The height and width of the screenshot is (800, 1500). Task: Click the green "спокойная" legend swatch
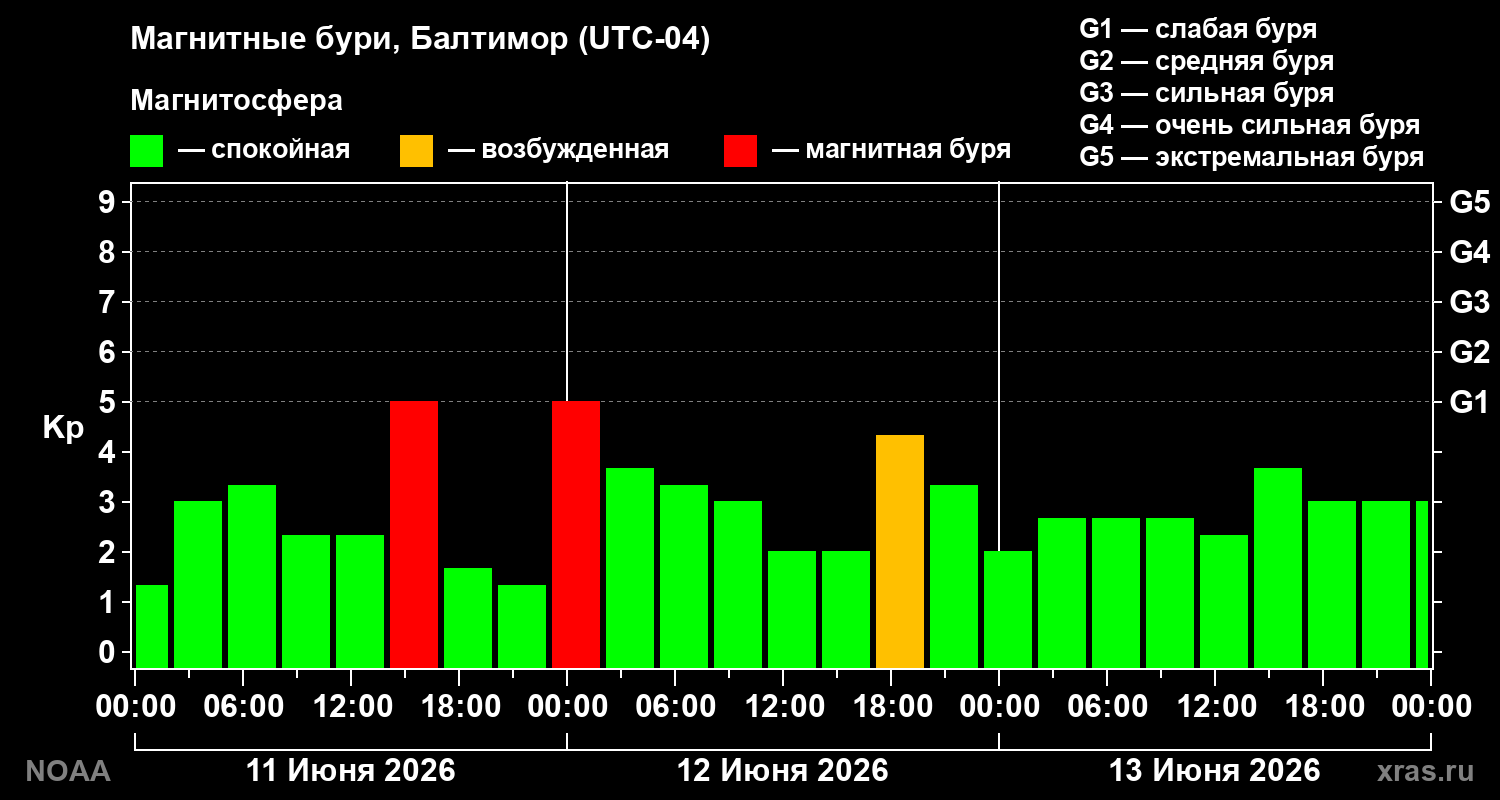pyautogui.click(x=146, y=151)
